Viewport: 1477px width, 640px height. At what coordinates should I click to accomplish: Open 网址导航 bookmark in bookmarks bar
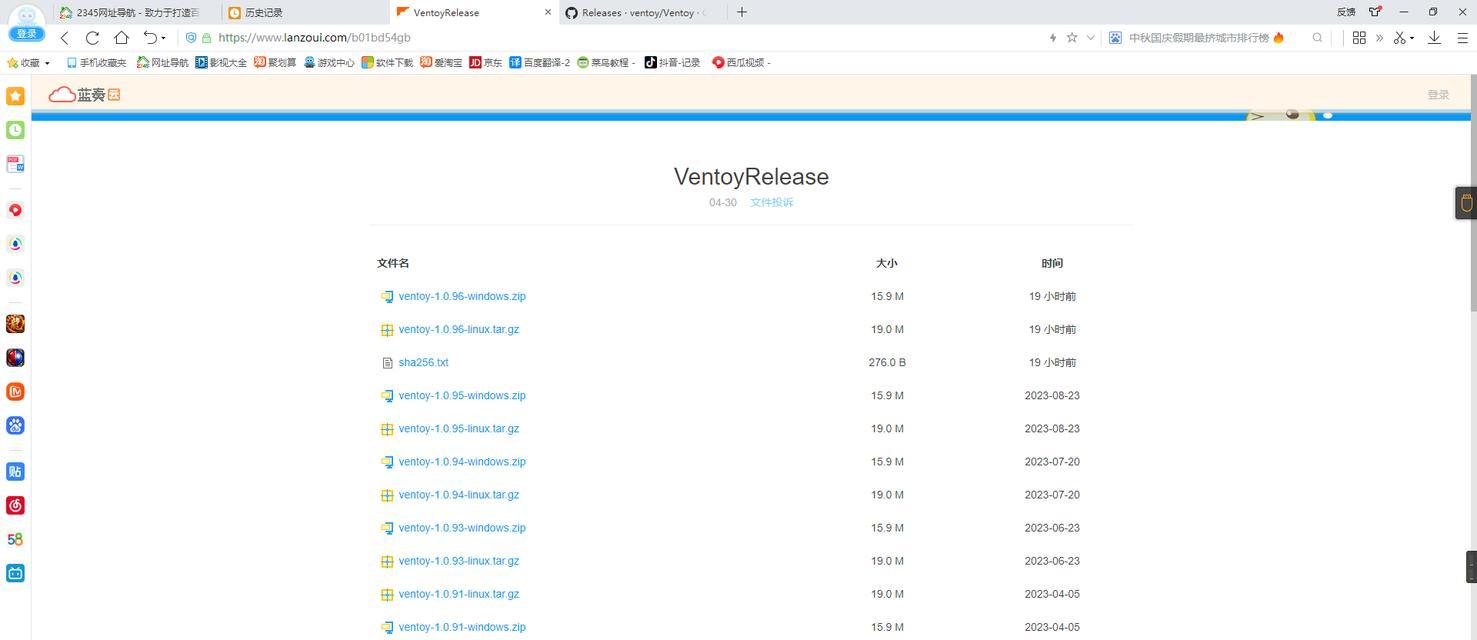pyautogui.click(x=162, y=63)
